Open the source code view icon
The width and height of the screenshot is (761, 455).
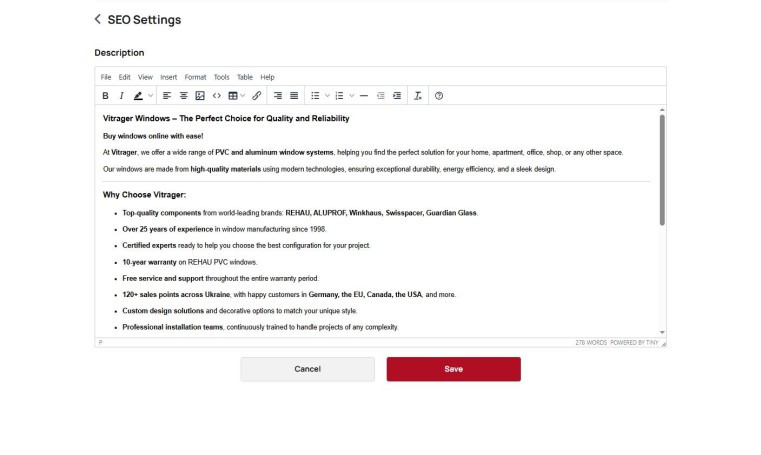216,96
